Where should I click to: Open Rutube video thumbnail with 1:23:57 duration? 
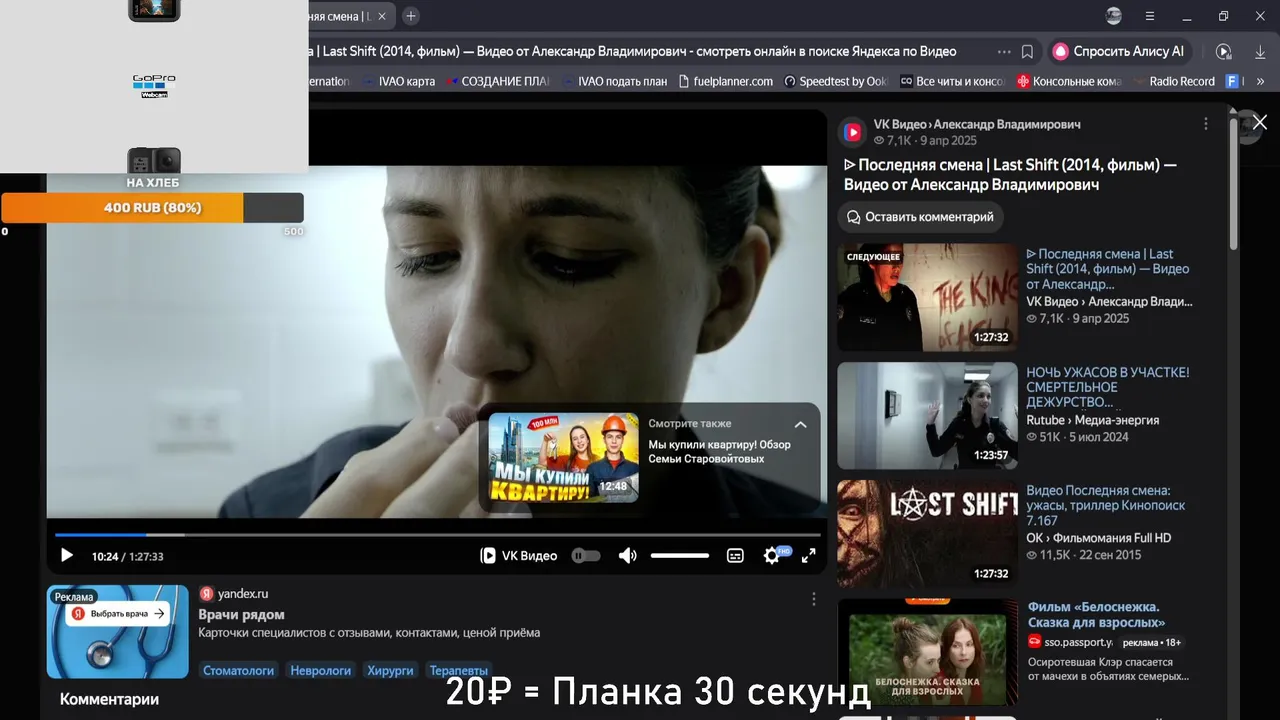click(x=927, y=415)
